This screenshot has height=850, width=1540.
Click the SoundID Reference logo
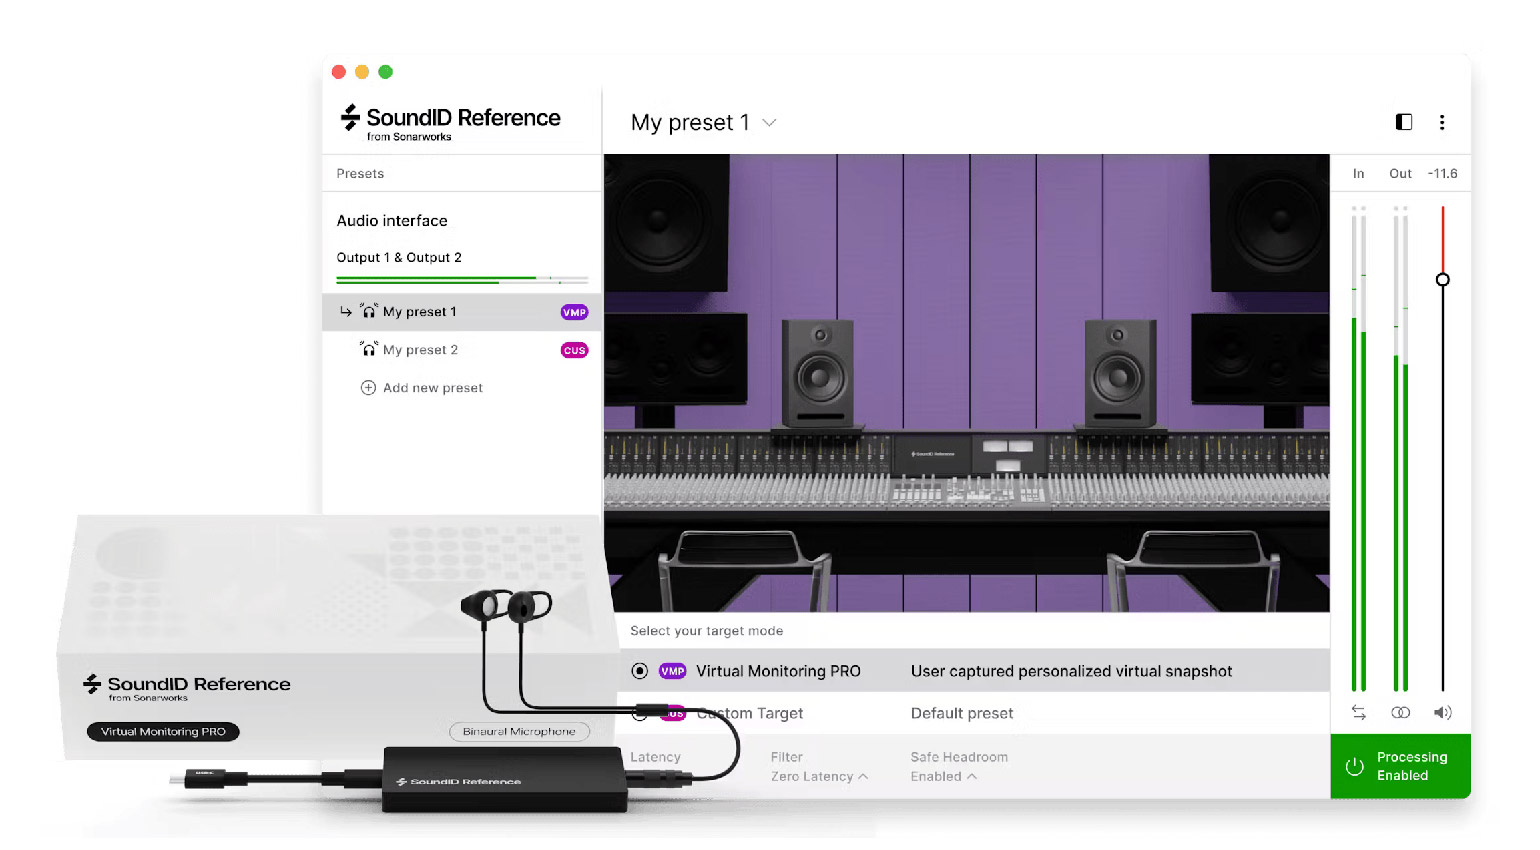(x=450, y=122)
